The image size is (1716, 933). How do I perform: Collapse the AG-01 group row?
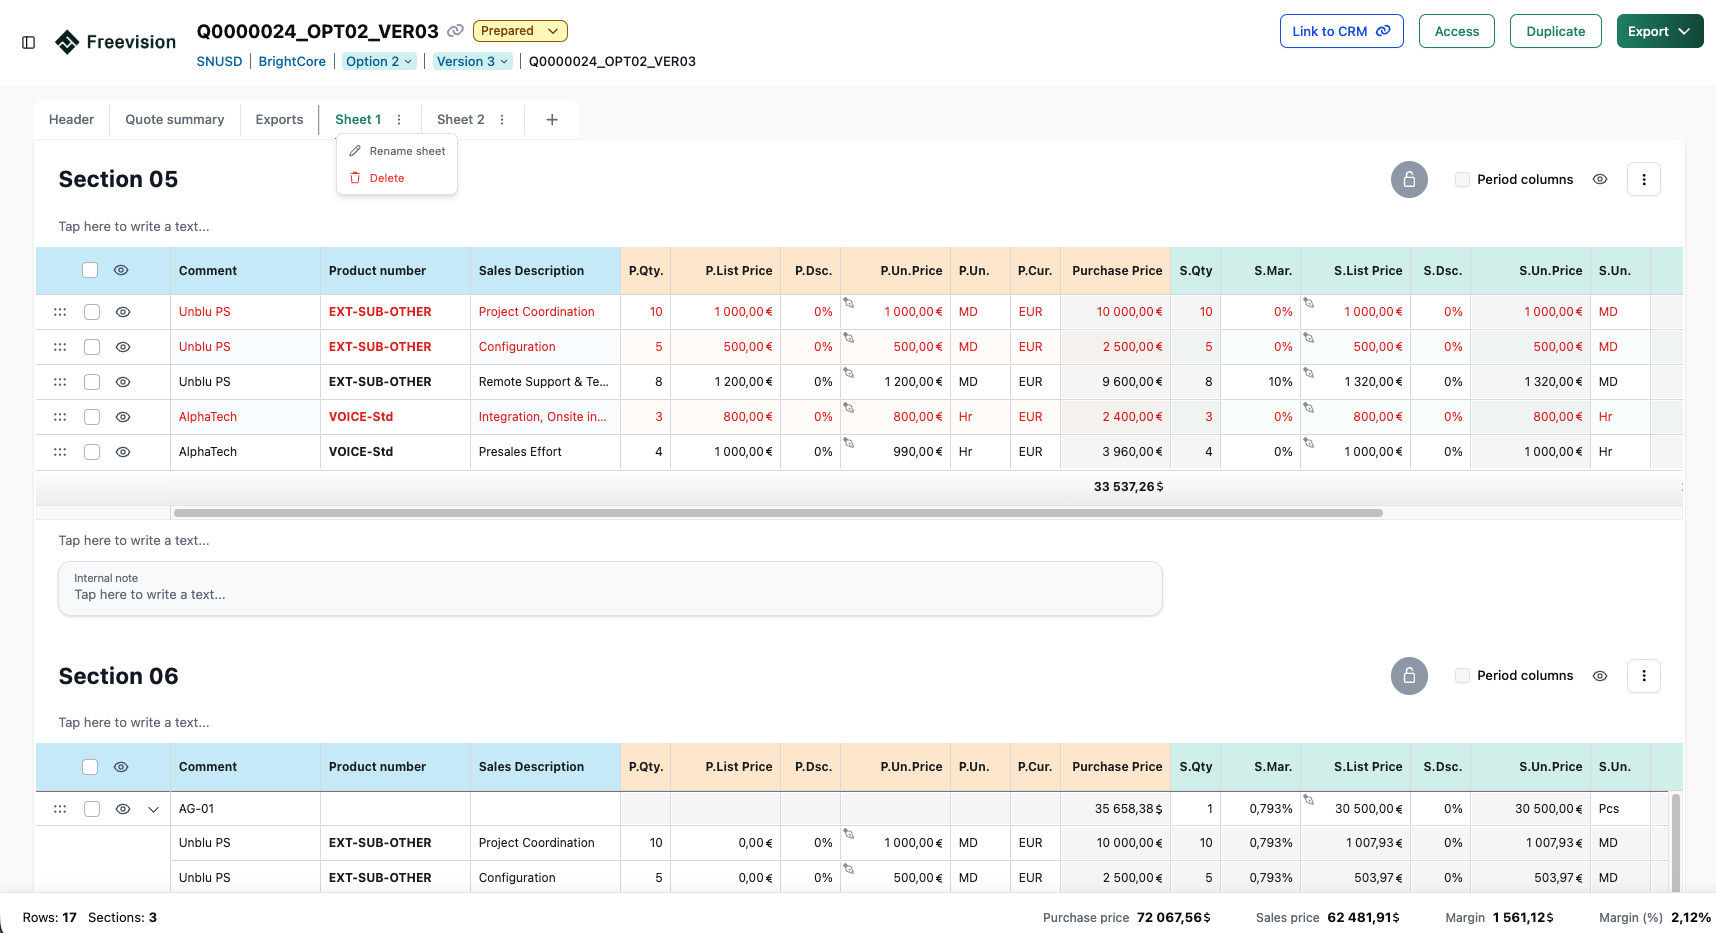tap(153, 809)
